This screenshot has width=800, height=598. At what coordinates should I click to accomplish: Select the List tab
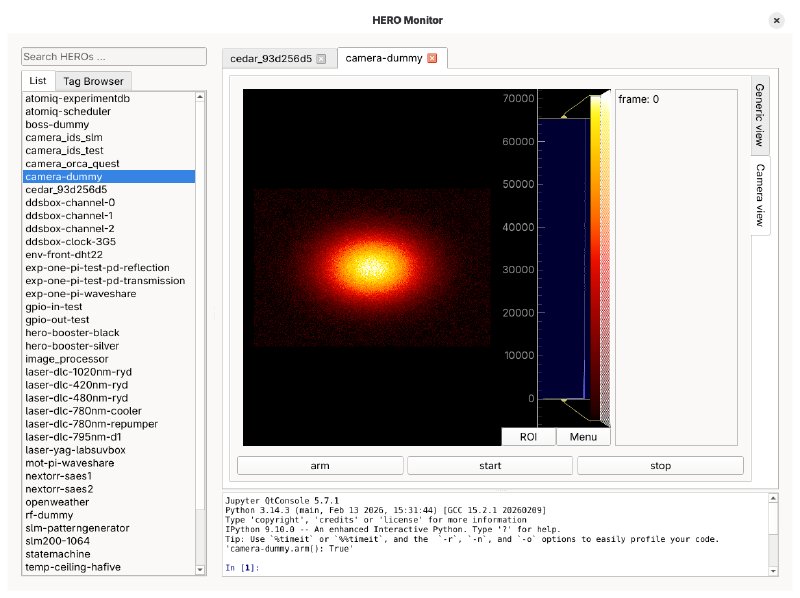coord(37,81)
